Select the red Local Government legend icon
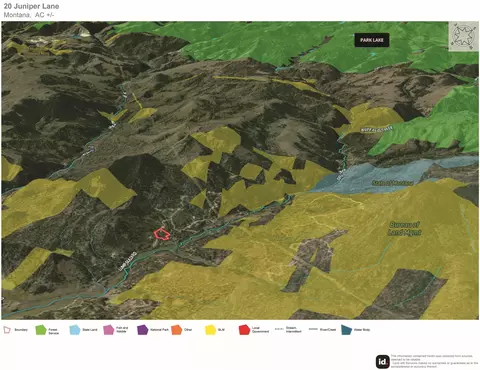Screen dimensions: 480x370 (x=244, y=330)
